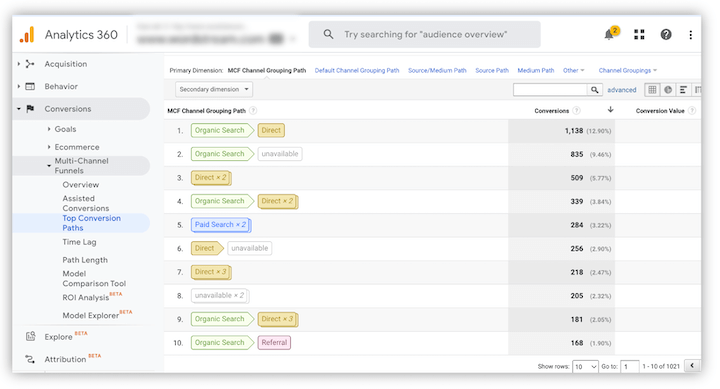Show help for Conversion Value column
Image resolution: width=720 pixels, height=389 pixels.
(692, 111)
